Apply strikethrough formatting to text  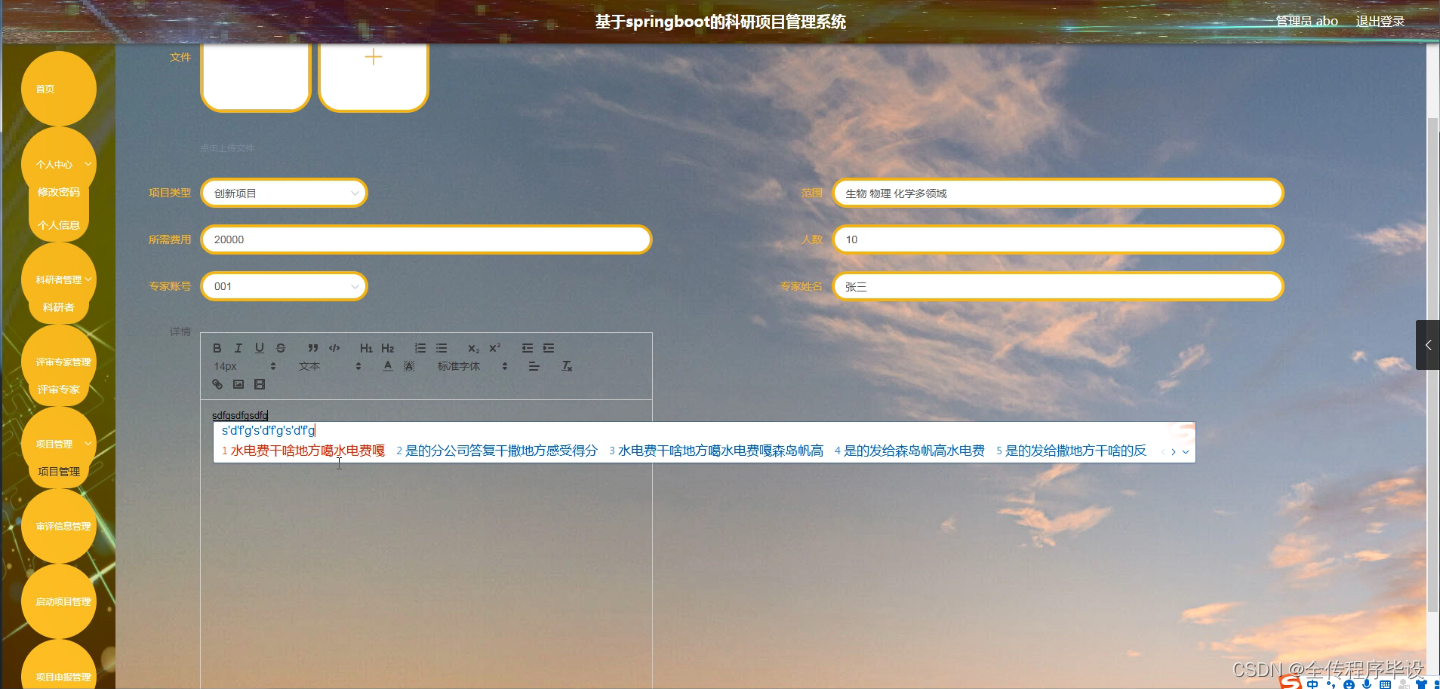280,348
